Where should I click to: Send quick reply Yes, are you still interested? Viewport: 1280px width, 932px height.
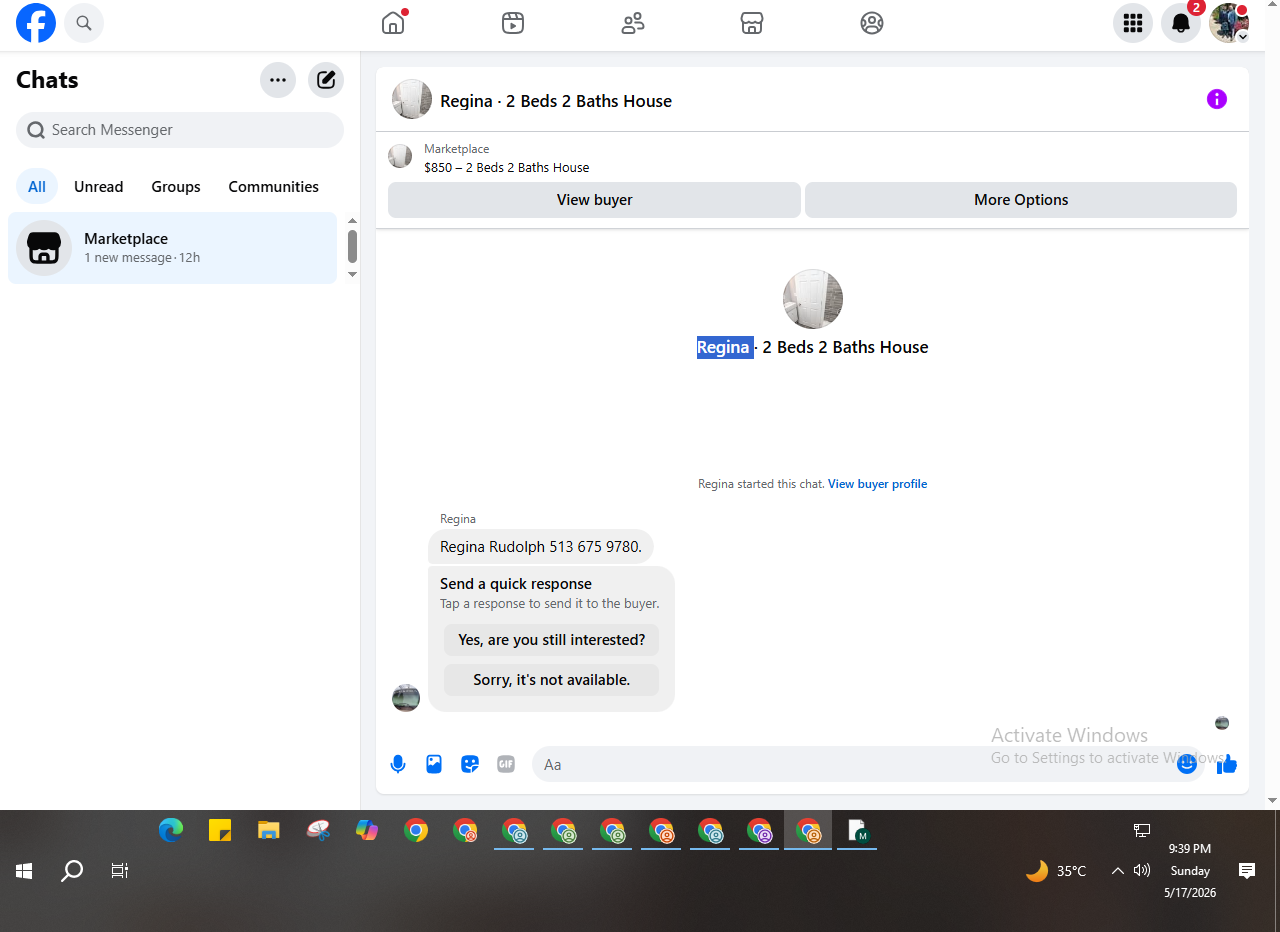[552, 640]
